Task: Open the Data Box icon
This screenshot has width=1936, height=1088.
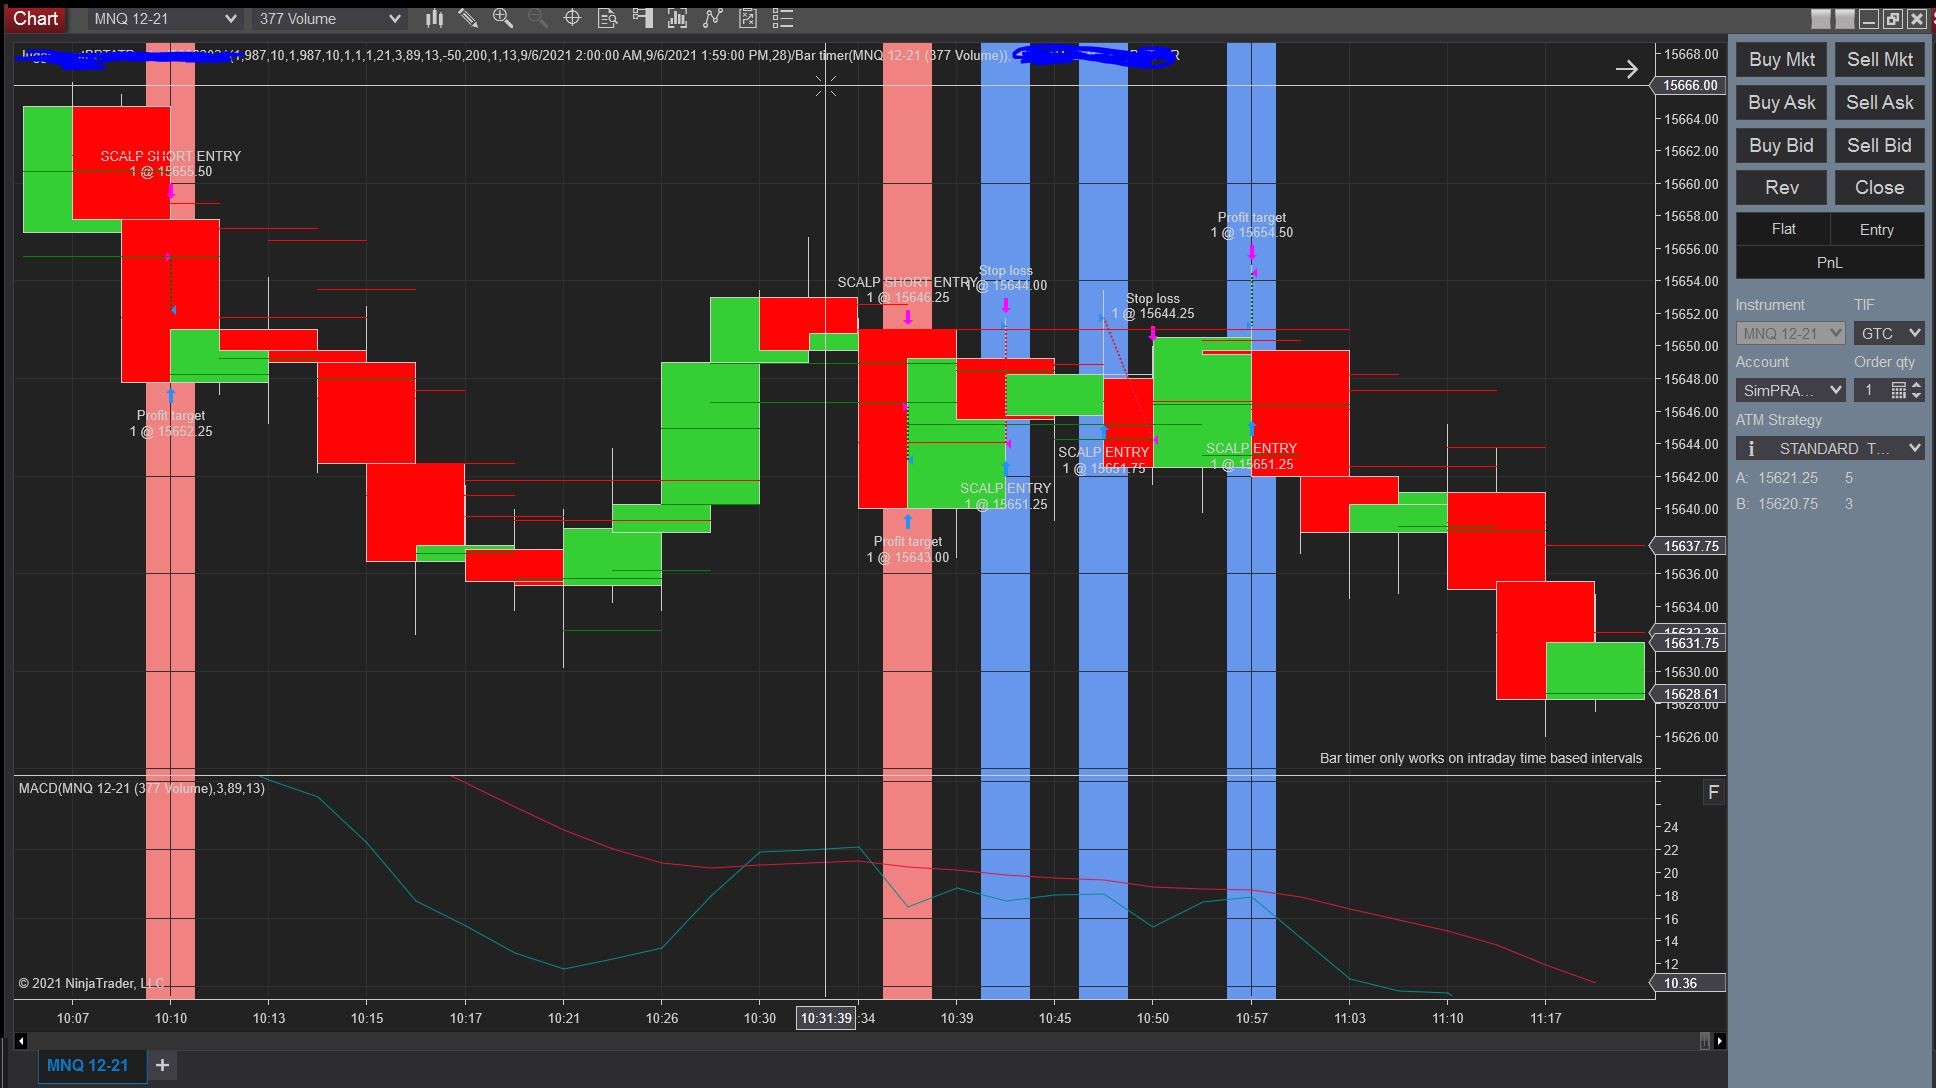Action: click(607, 18)
